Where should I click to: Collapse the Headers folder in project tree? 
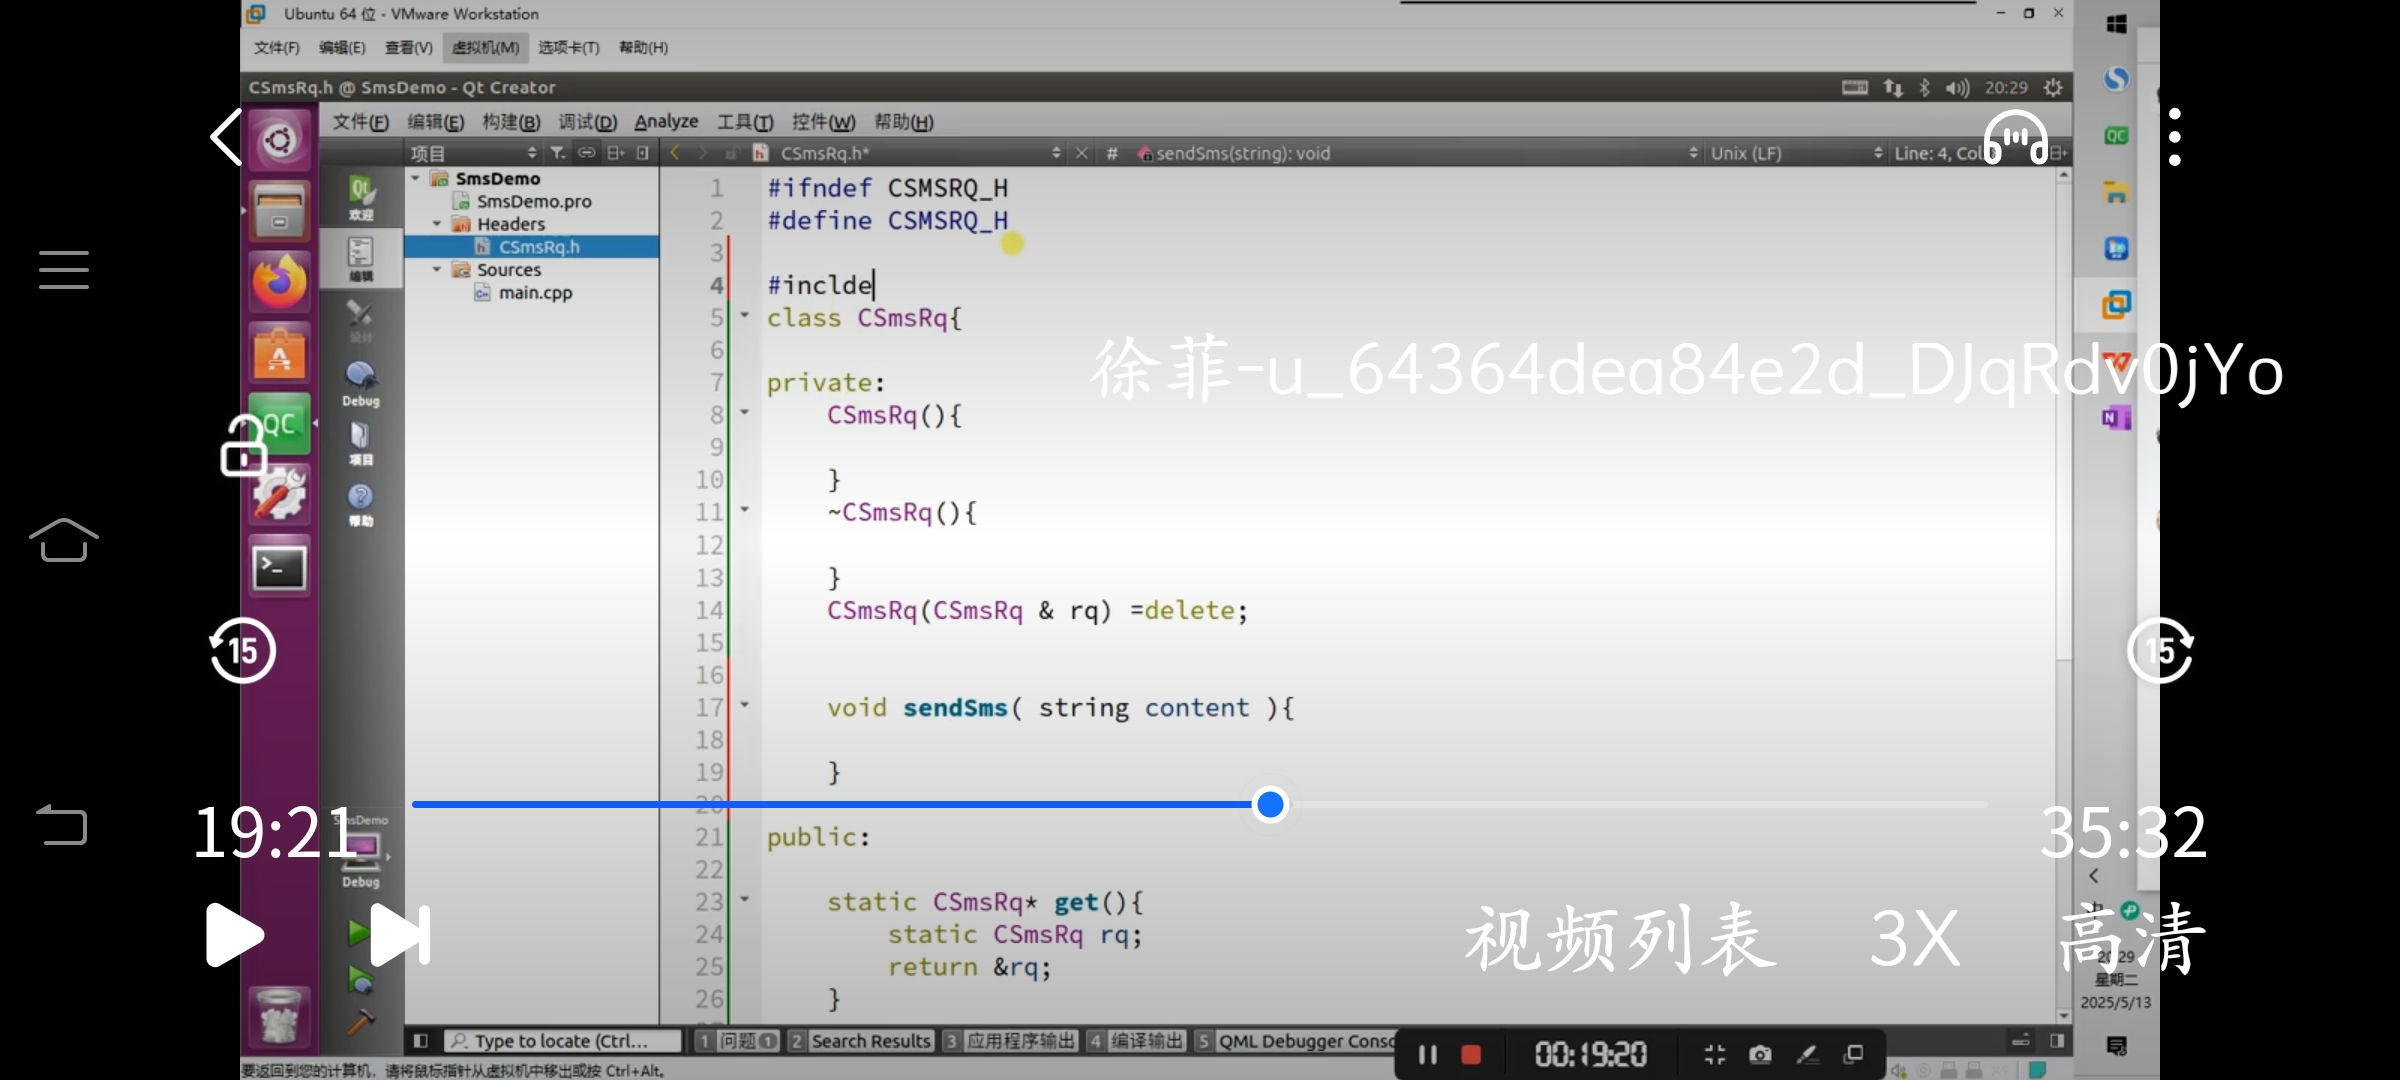437,224
